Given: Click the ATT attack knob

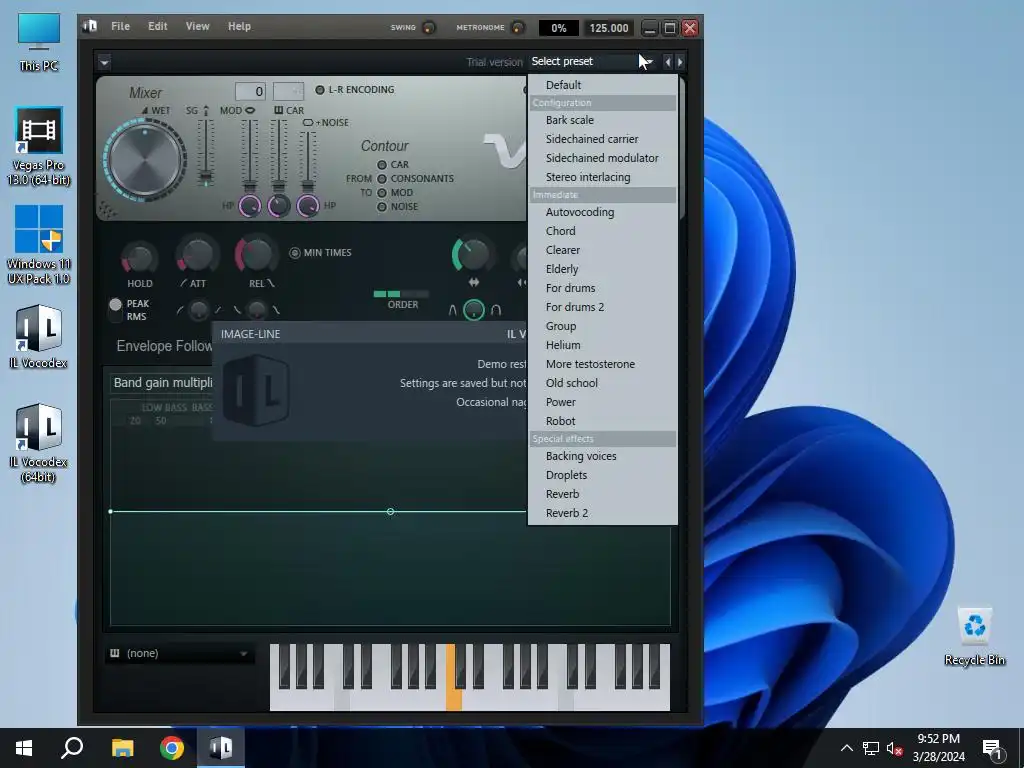Looking at the screenshot, I should [x=197, y=256].
